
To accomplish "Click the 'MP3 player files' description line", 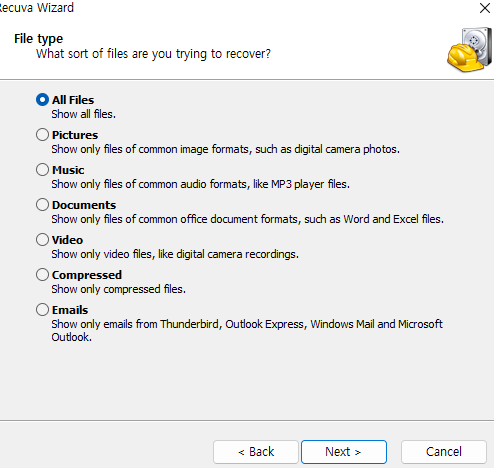I will (200, 184).
